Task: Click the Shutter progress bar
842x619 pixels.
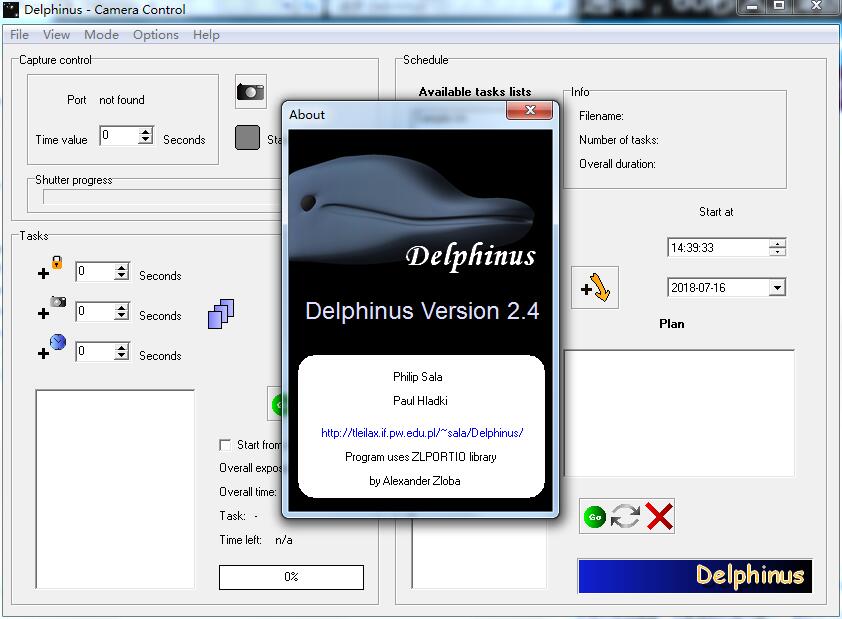Action: (162, 197)
